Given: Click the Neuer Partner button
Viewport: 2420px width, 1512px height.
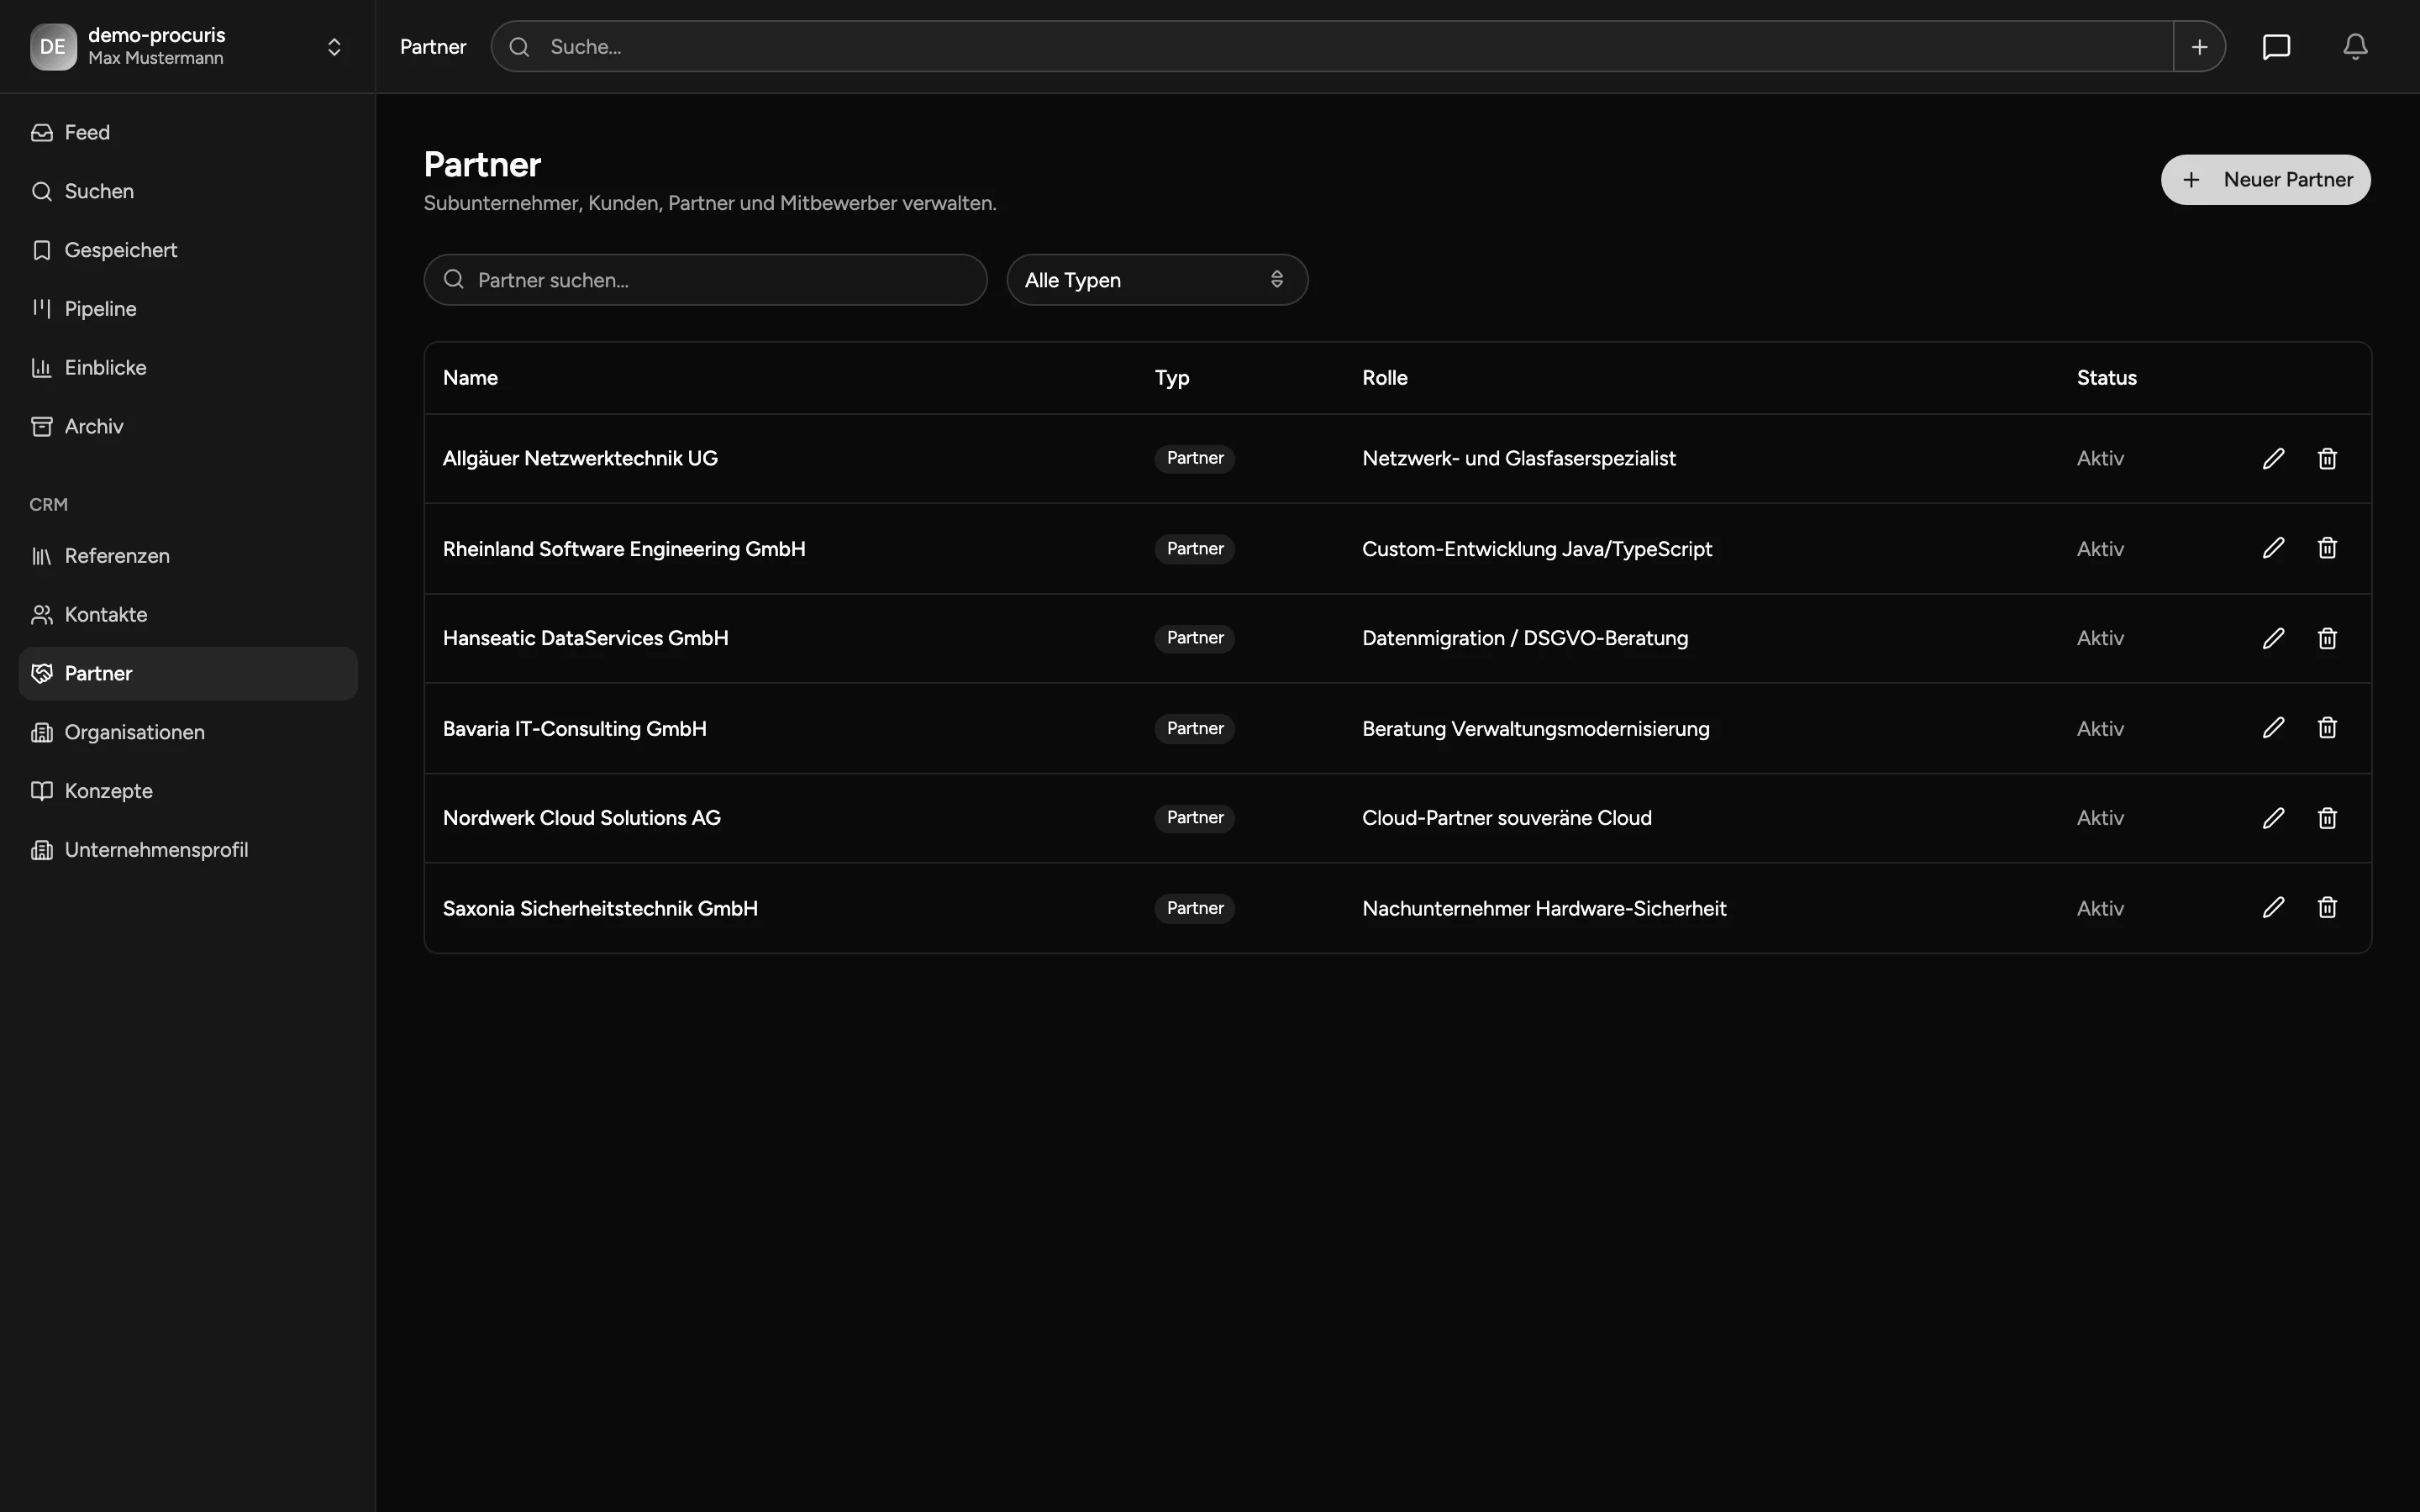Looking at the screenshot, I should tap(2265, 180).
